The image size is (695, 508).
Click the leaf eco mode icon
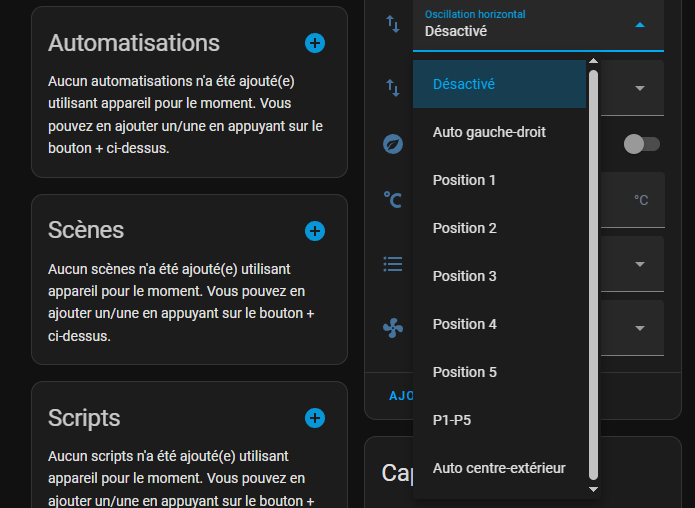[393, 144]
